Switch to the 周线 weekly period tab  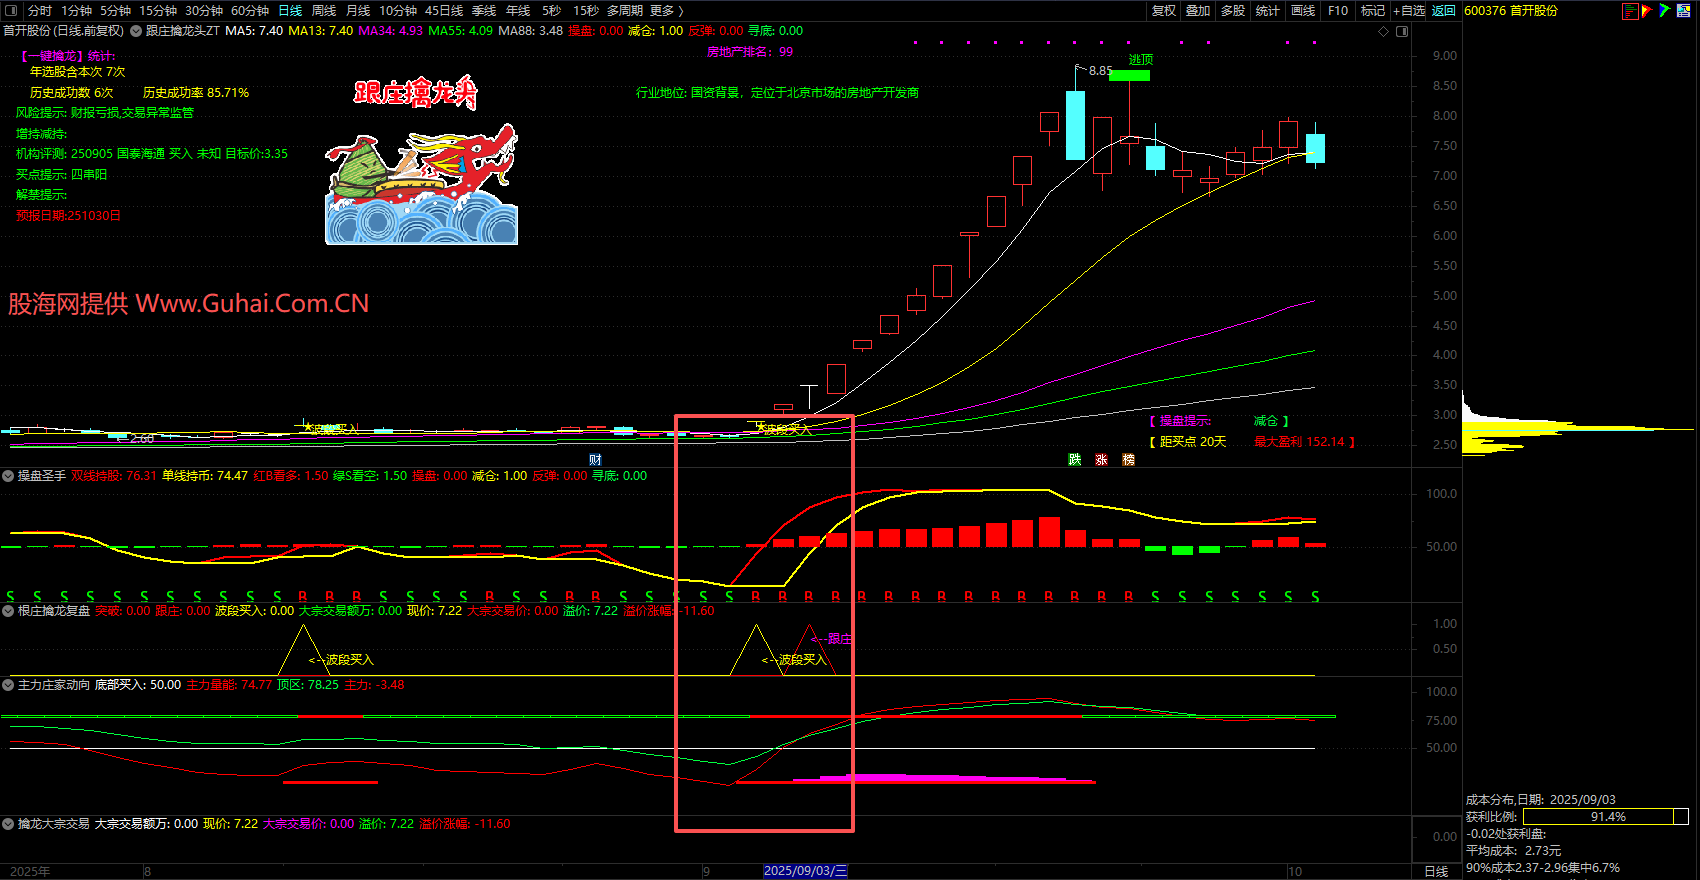point(324,11)
